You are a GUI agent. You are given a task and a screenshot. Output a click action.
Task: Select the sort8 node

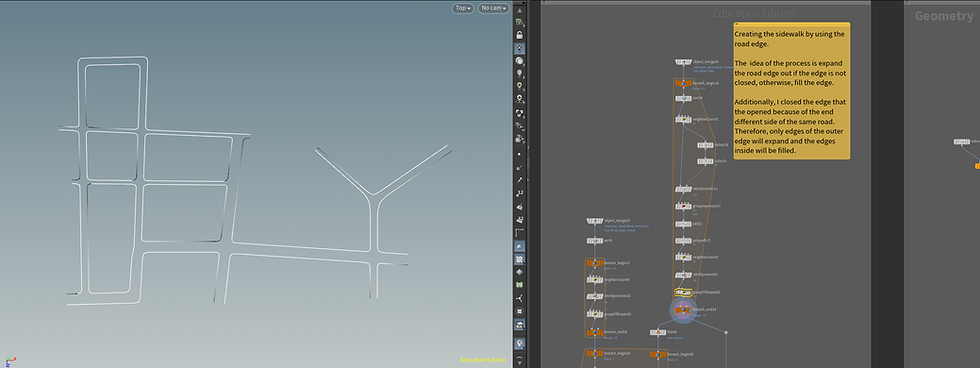(x=595, y=241)
